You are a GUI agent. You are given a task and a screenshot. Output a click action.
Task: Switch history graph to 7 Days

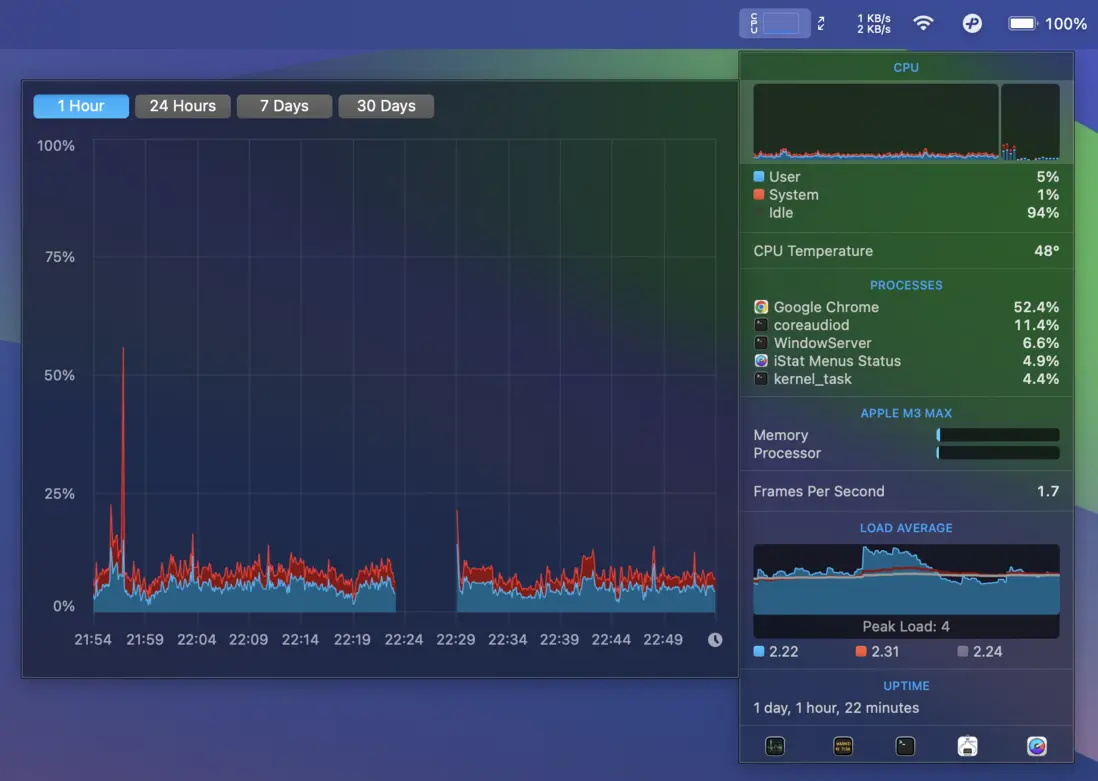point(284,106)
